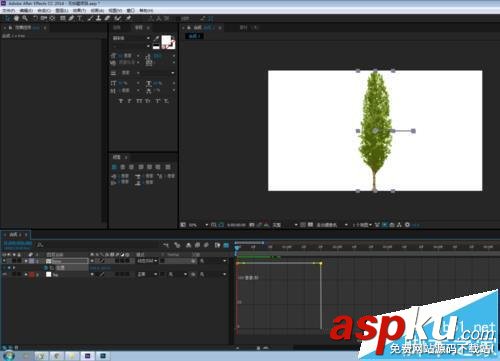The image size is (500, 361).
Task: Click the red label color of bg layer
Action: tap(32, 274)
